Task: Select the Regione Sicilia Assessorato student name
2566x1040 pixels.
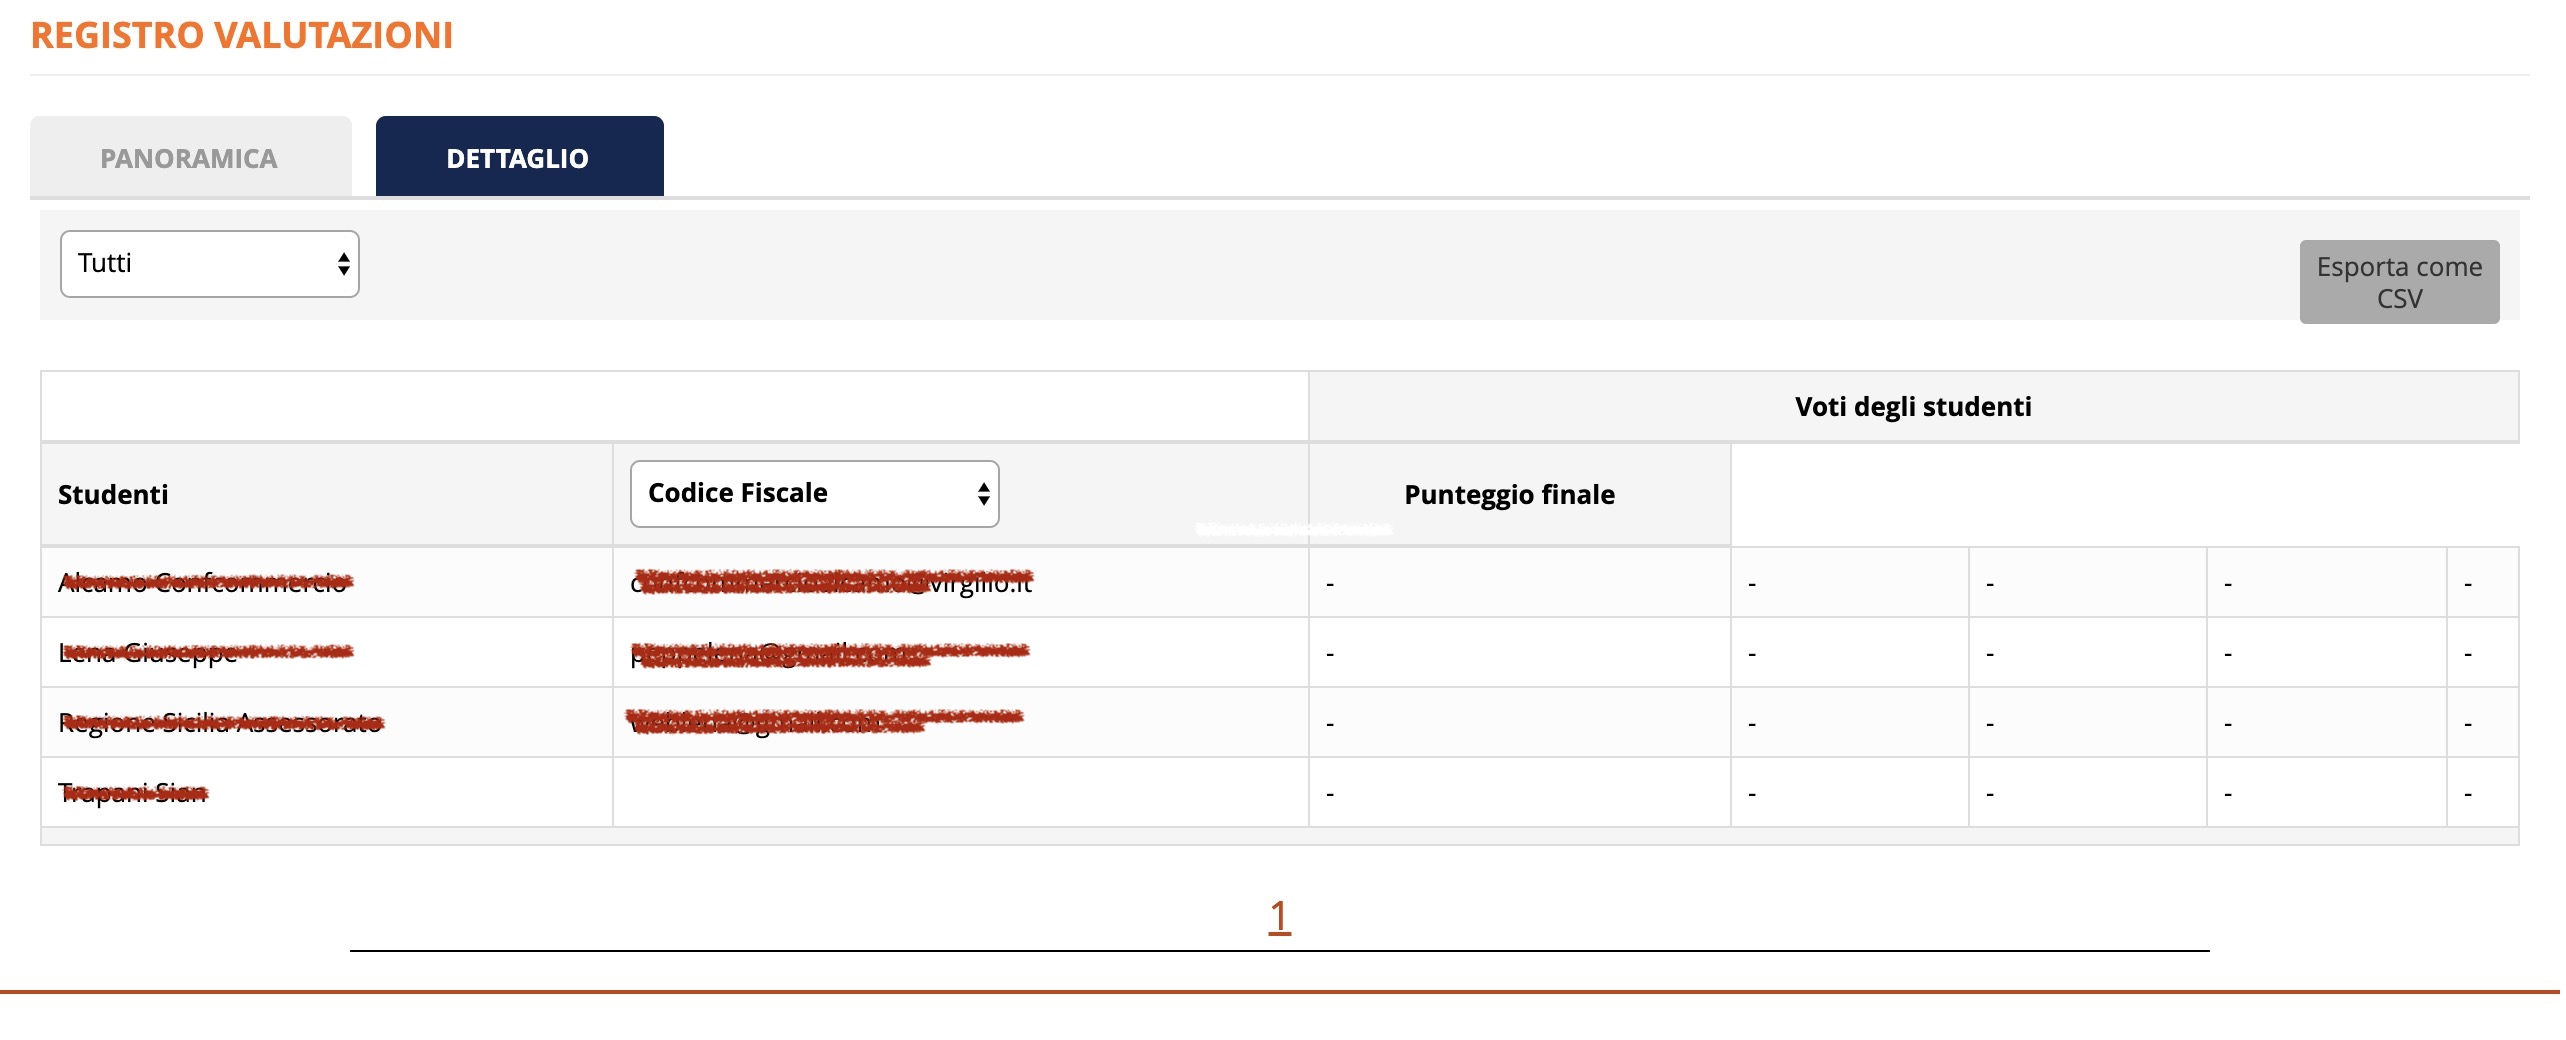Action: (220, 722)
